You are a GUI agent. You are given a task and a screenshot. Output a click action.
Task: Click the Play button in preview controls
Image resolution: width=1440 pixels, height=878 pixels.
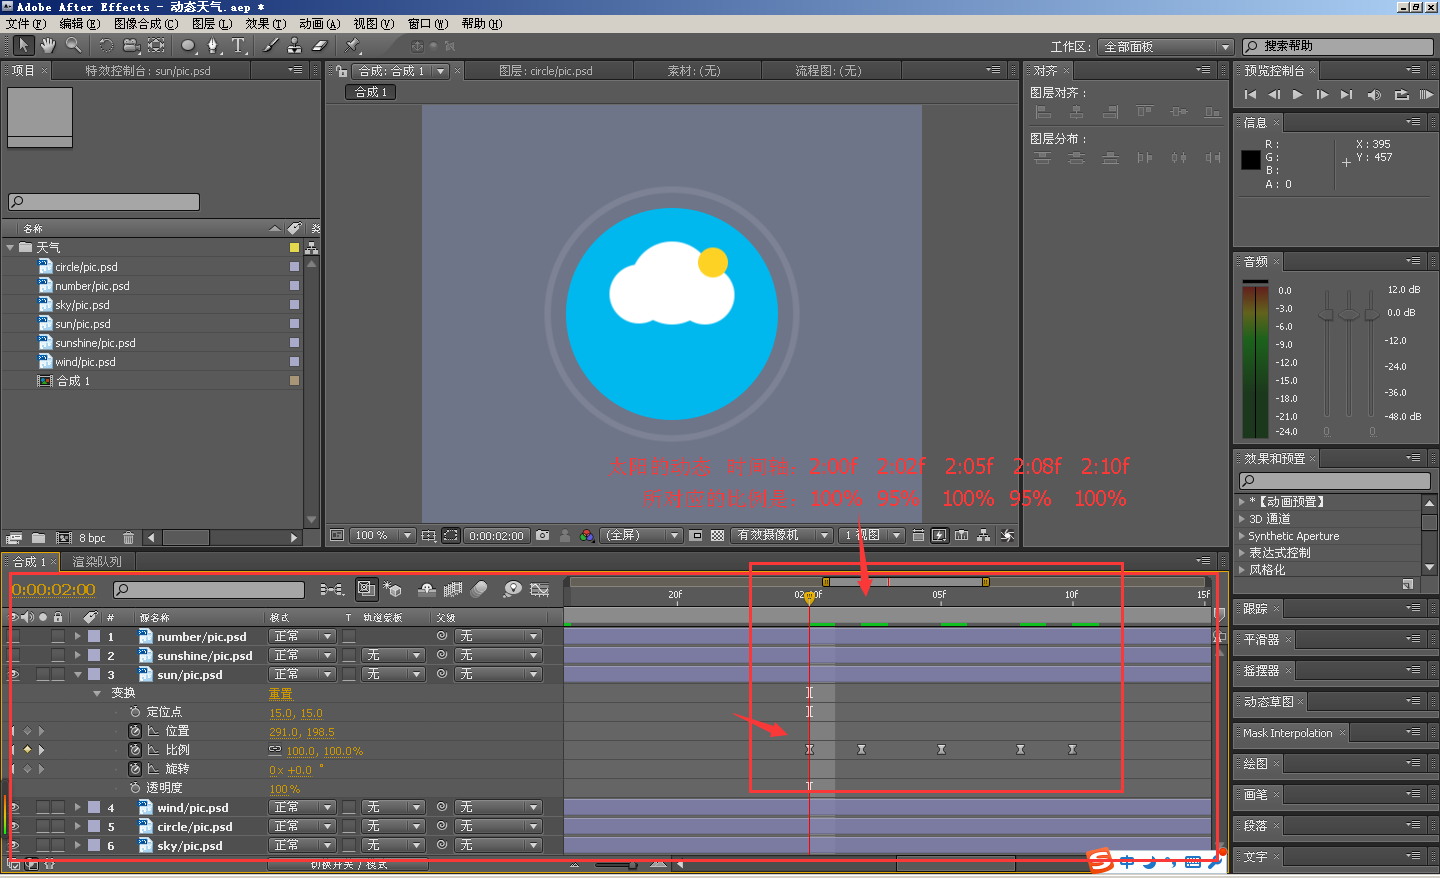[1298, 95]
